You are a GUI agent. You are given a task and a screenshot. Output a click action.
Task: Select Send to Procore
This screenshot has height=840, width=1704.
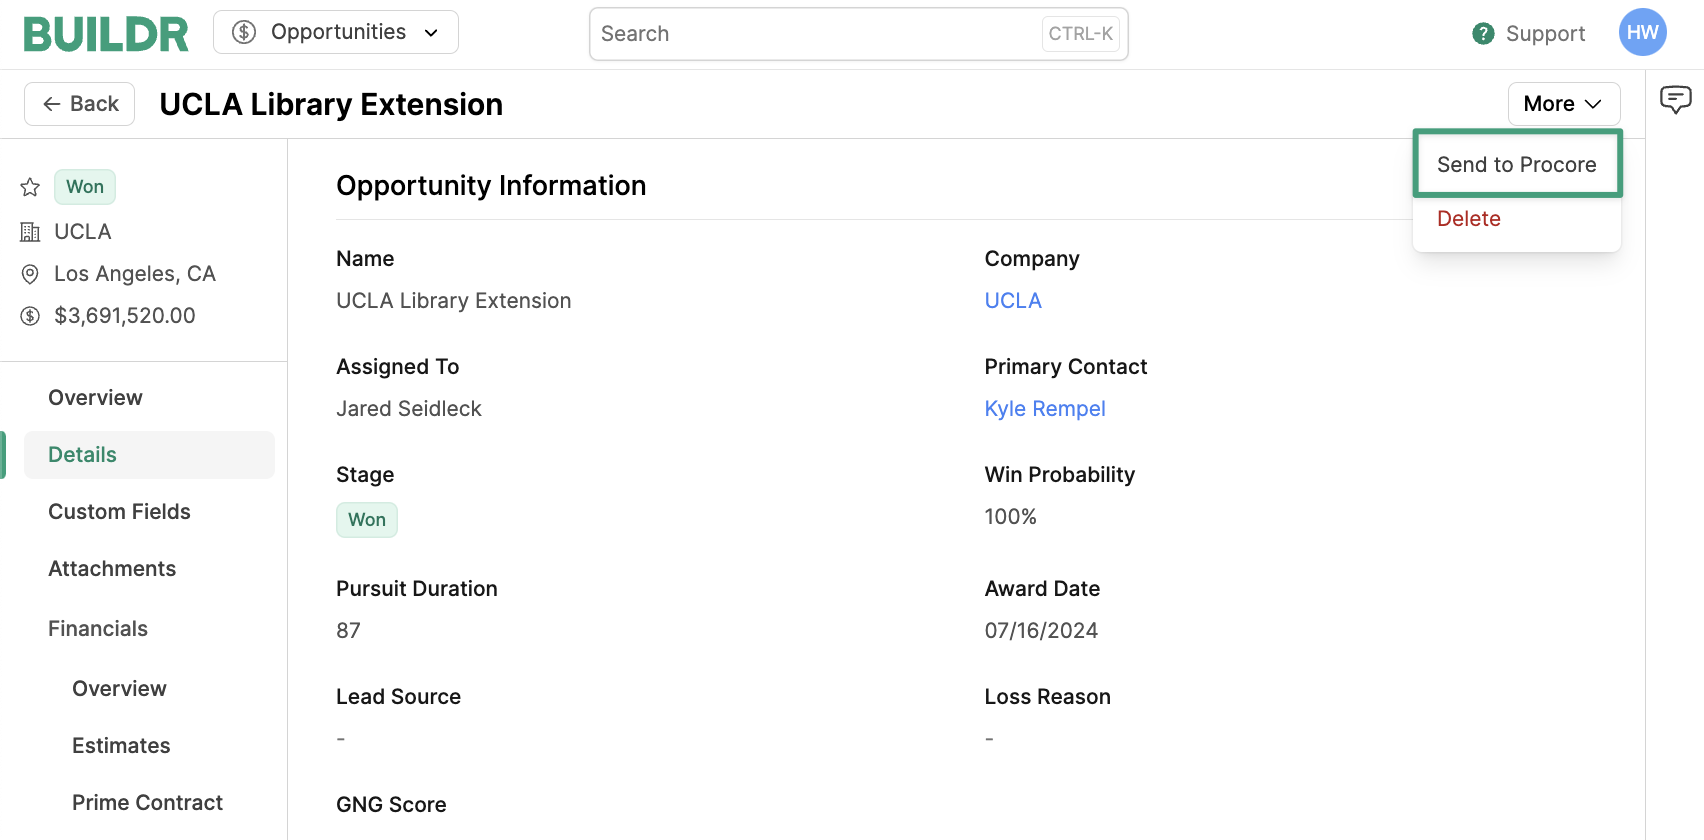1517,164
